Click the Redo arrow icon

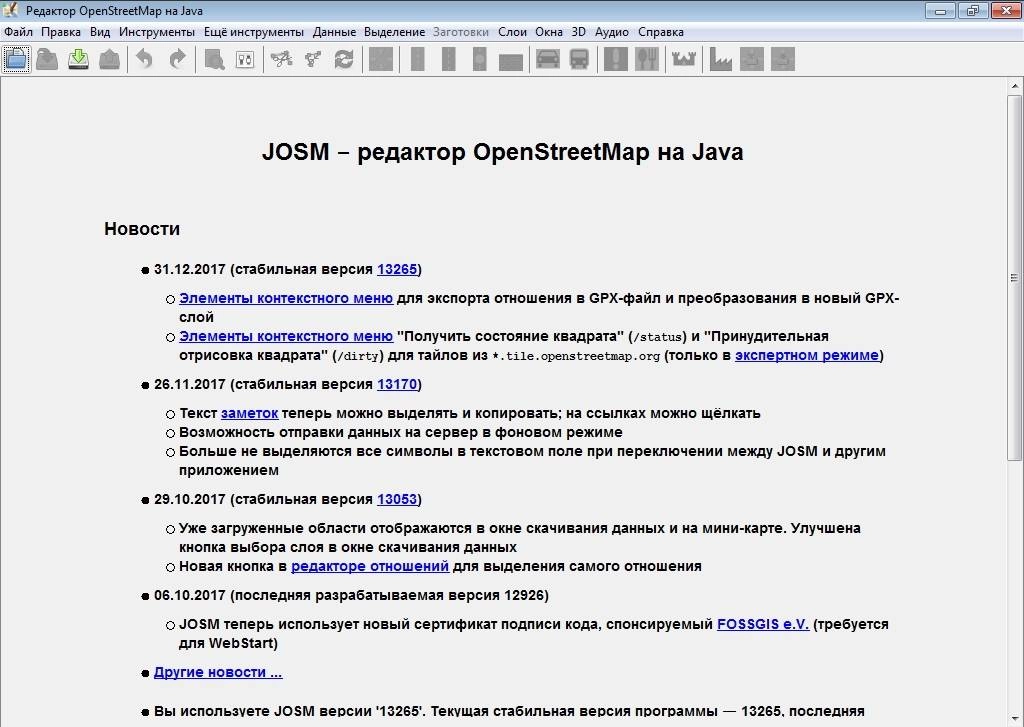[x=177, y=59]
